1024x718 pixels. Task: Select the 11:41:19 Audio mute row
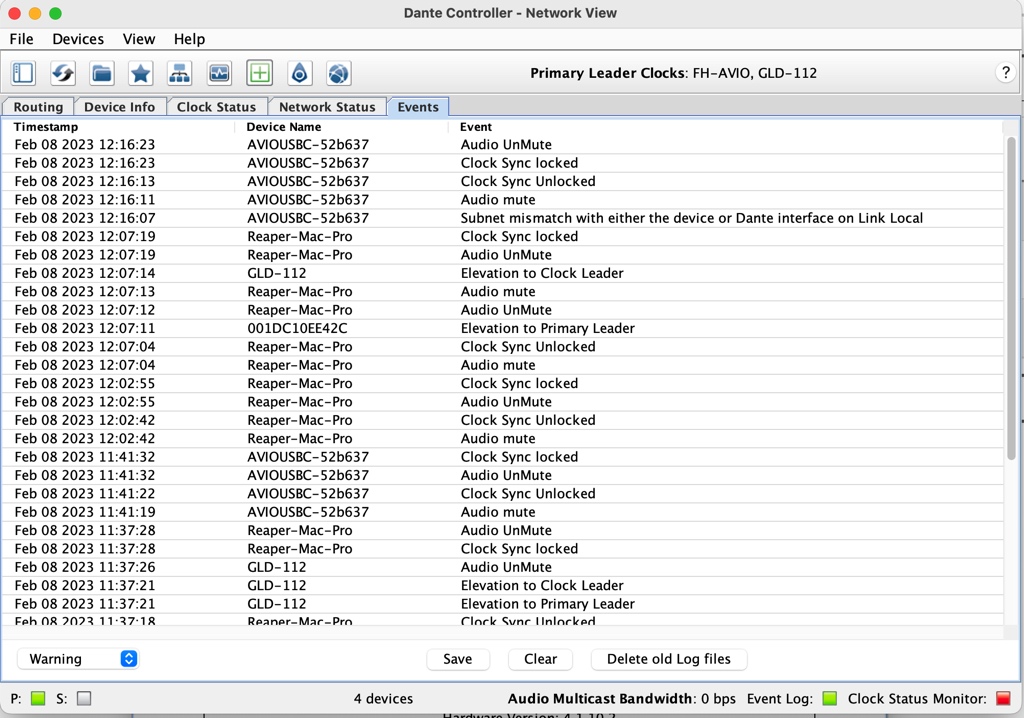502,512
